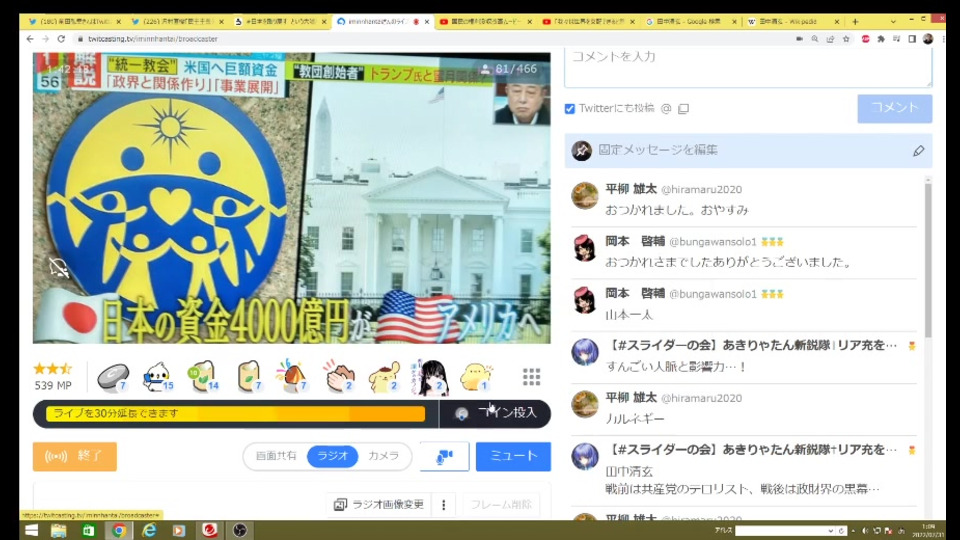This screenshot has width=960, height=540.
Task: Open the browser zoom magnifier icon
Action: pos(815,39)
